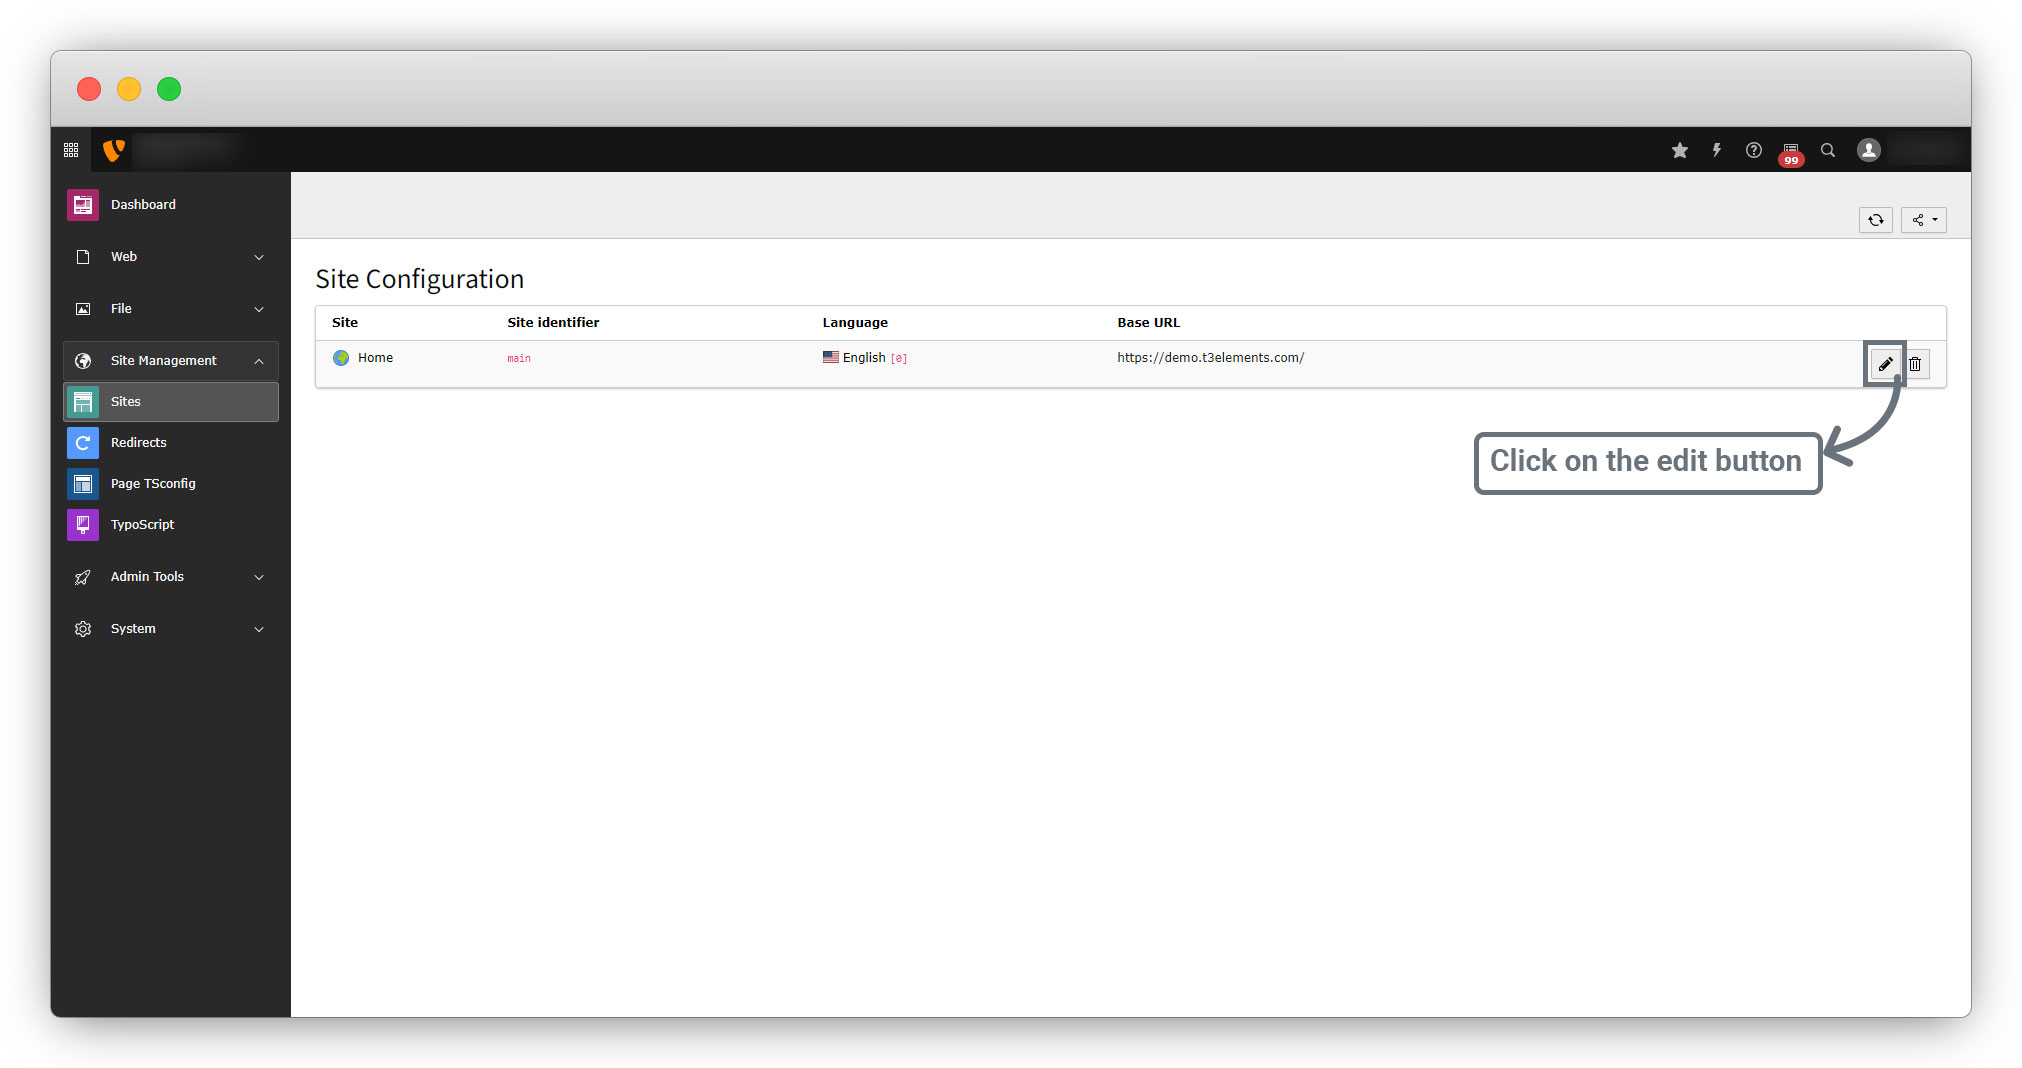Viewport: 2022px width, 1068px height.
Task: Open the share dropdown button
Action: point(1923,220)
